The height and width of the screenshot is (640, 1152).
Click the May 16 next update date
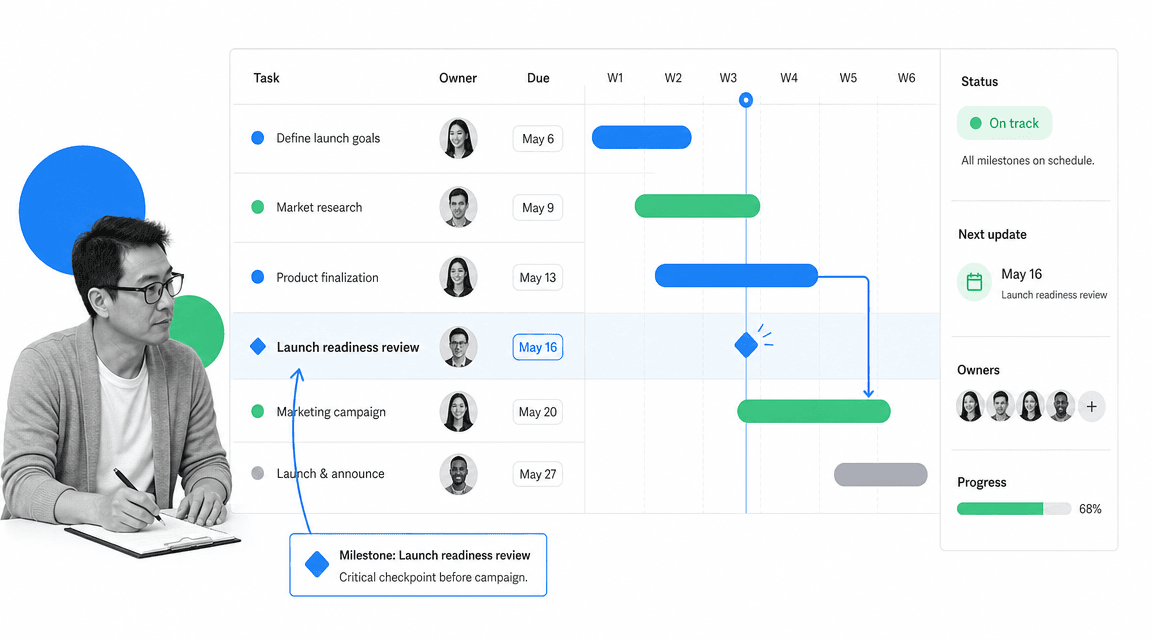tap(1021, 274)
